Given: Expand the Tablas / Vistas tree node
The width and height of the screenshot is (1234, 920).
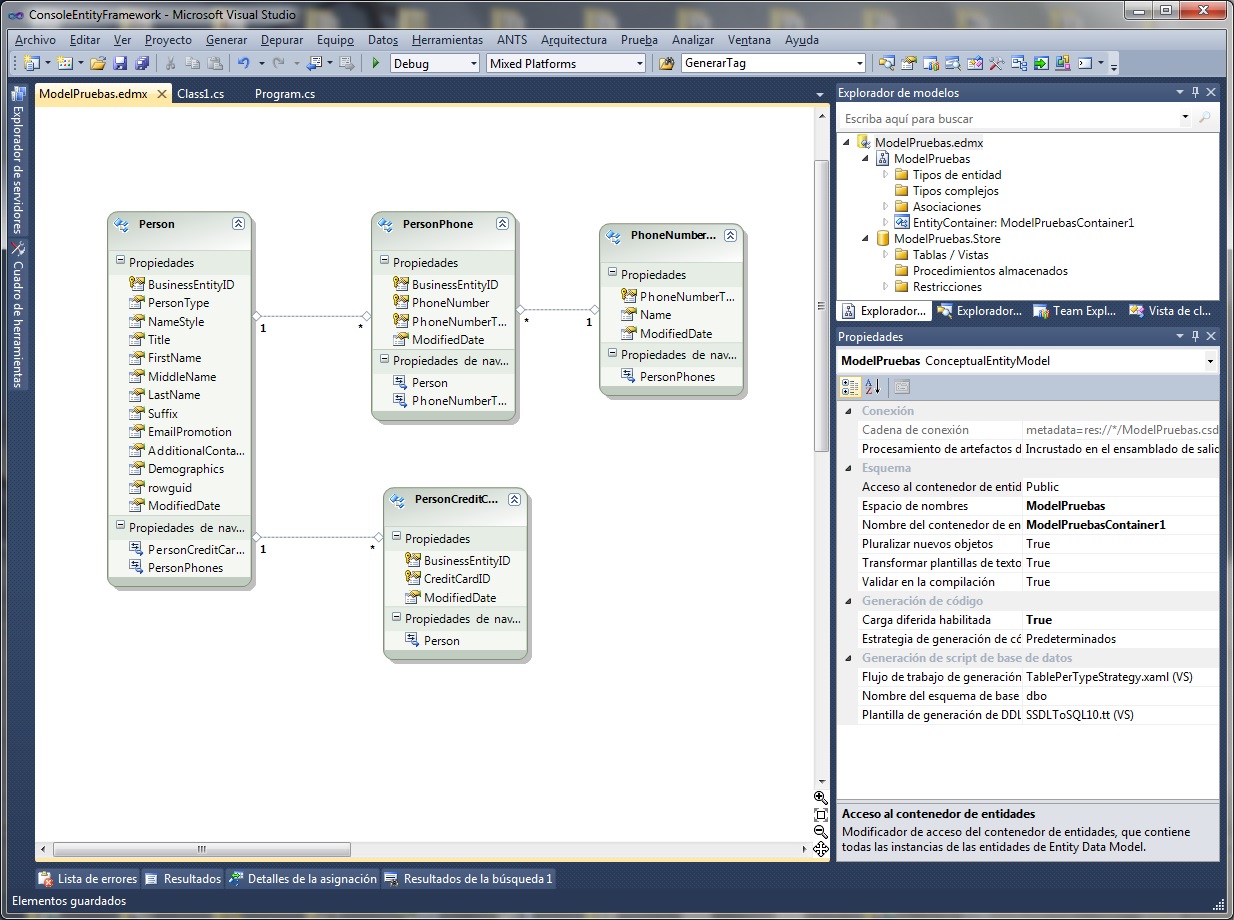Looking at the screenshot, I should click(885, 255).
